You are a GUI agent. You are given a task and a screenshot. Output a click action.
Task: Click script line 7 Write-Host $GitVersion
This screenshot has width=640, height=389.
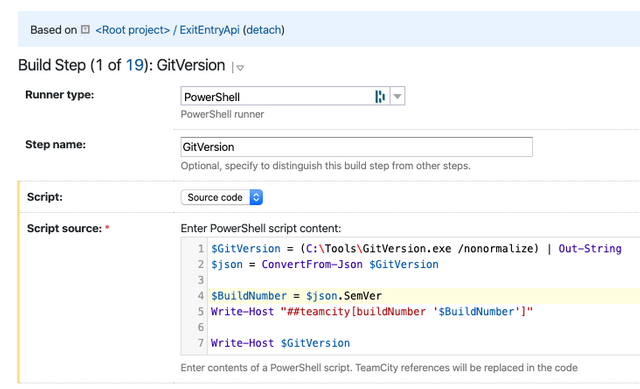click(280, 343)
